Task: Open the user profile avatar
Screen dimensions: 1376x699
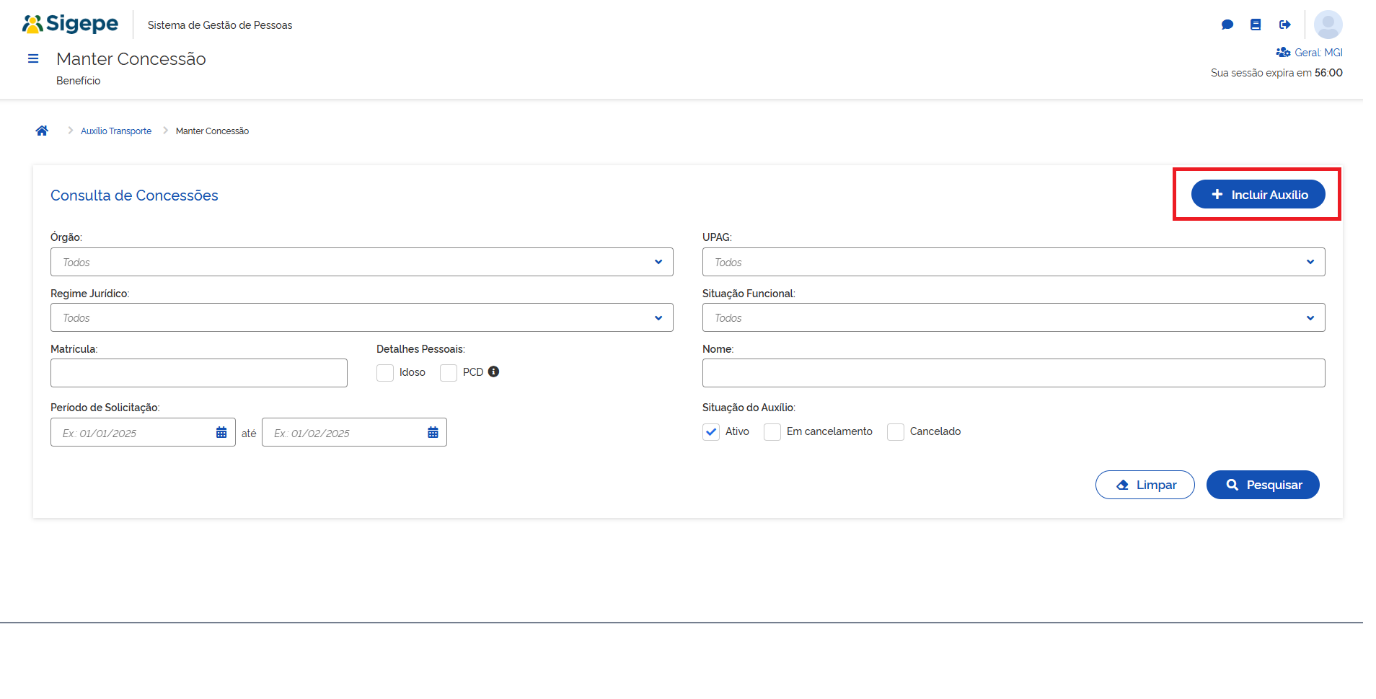Action: click(x=1328, y=25)
